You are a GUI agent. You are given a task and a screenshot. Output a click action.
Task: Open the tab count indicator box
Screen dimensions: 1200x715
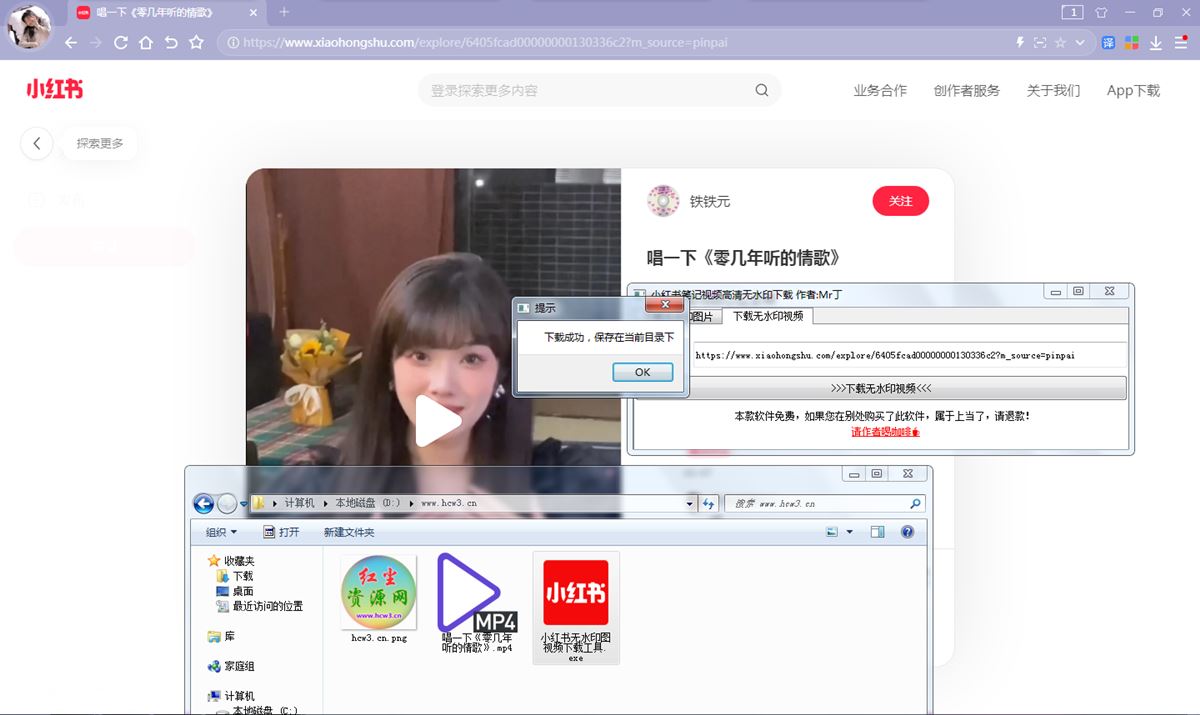point(1072,12)
